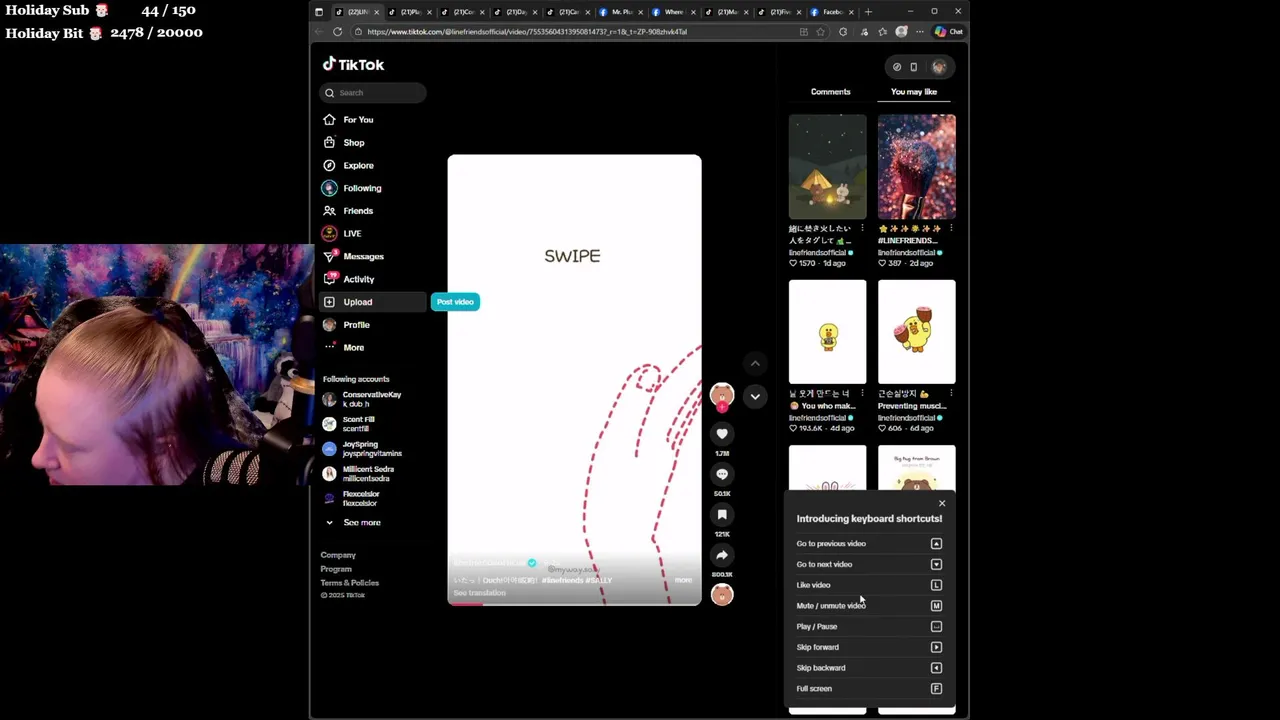Click the Post video tooltip button
The image size is (1280, 720).
[455, 302]
